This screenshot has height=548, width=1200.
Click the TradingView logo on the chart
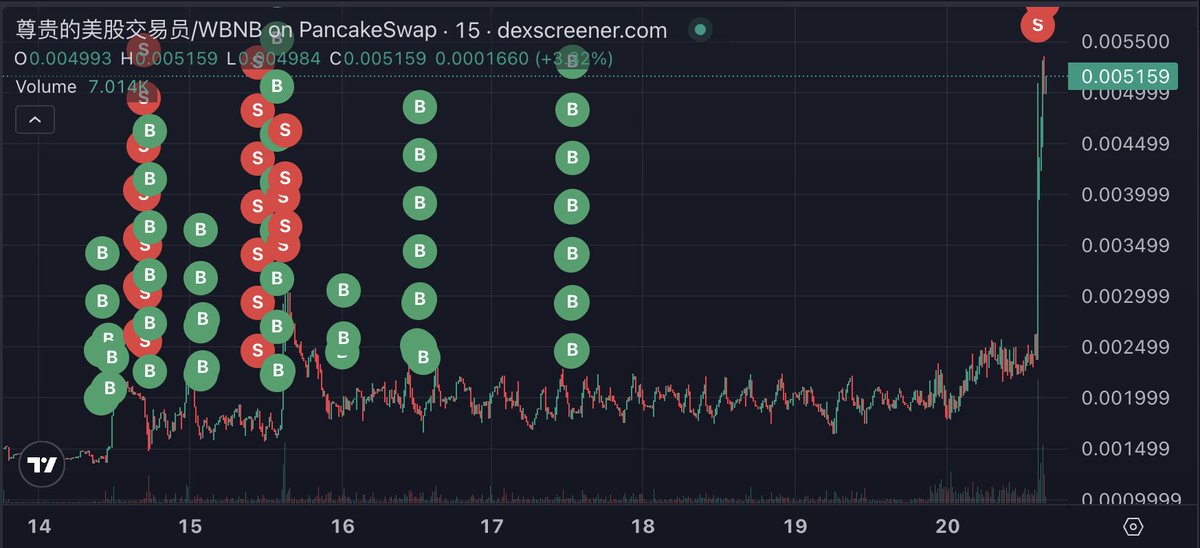[x=41, y=466]
